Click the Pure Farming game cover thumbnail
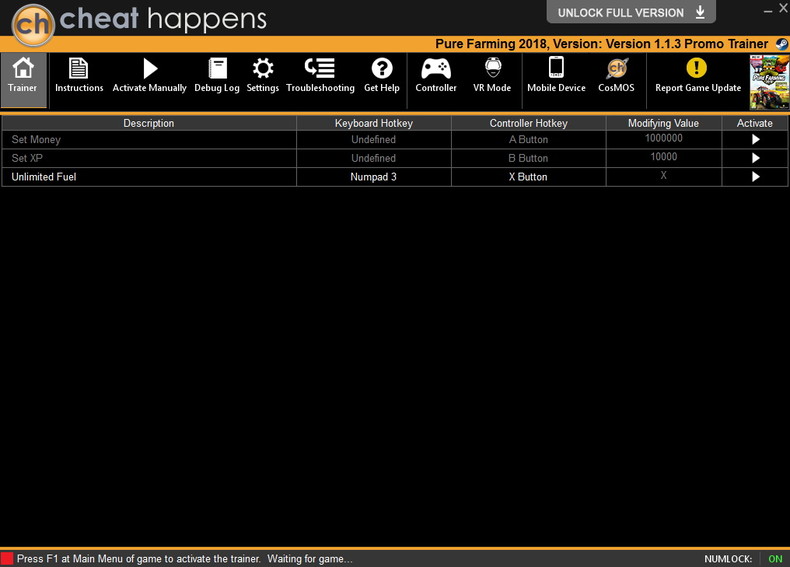This screenshot has width=790, height=567. click(x=769, y=82)
